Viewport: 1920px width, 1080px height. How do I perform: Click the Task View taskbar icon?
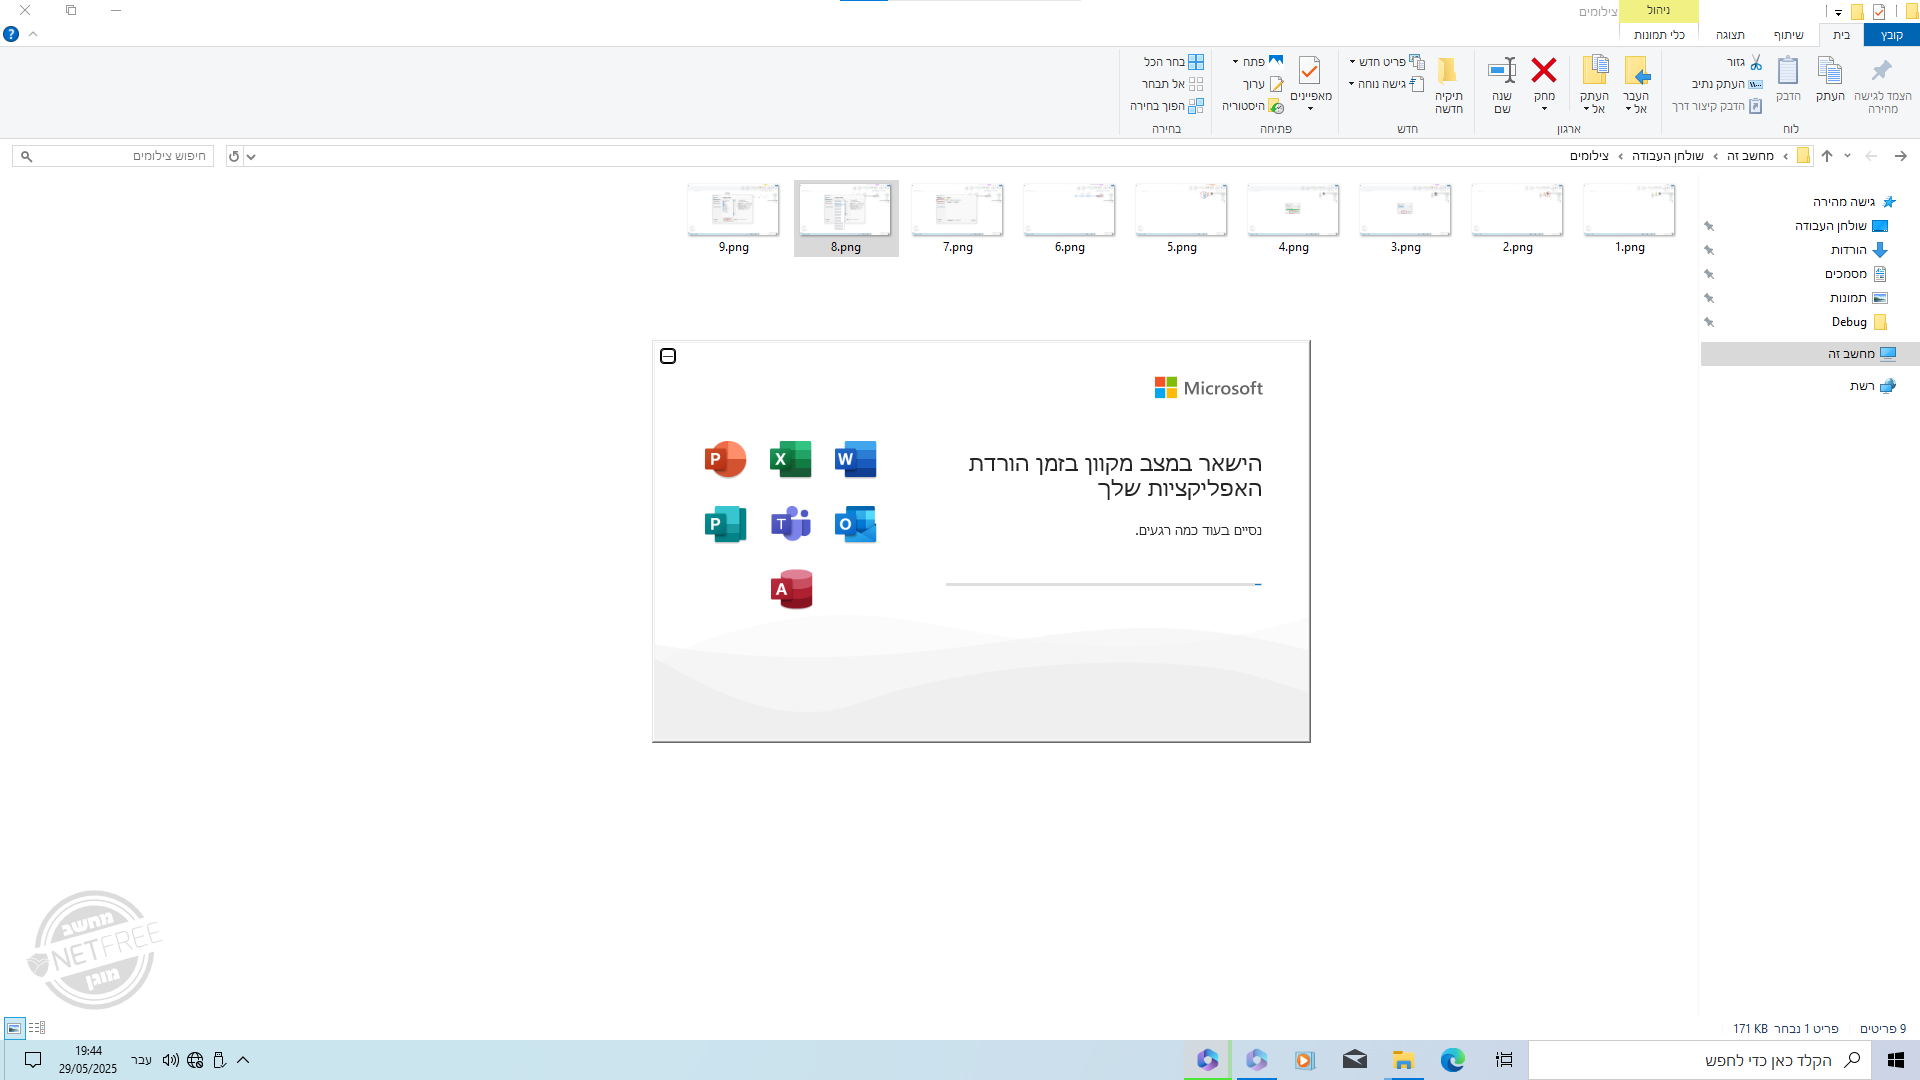click(x=1504, y=1060)
